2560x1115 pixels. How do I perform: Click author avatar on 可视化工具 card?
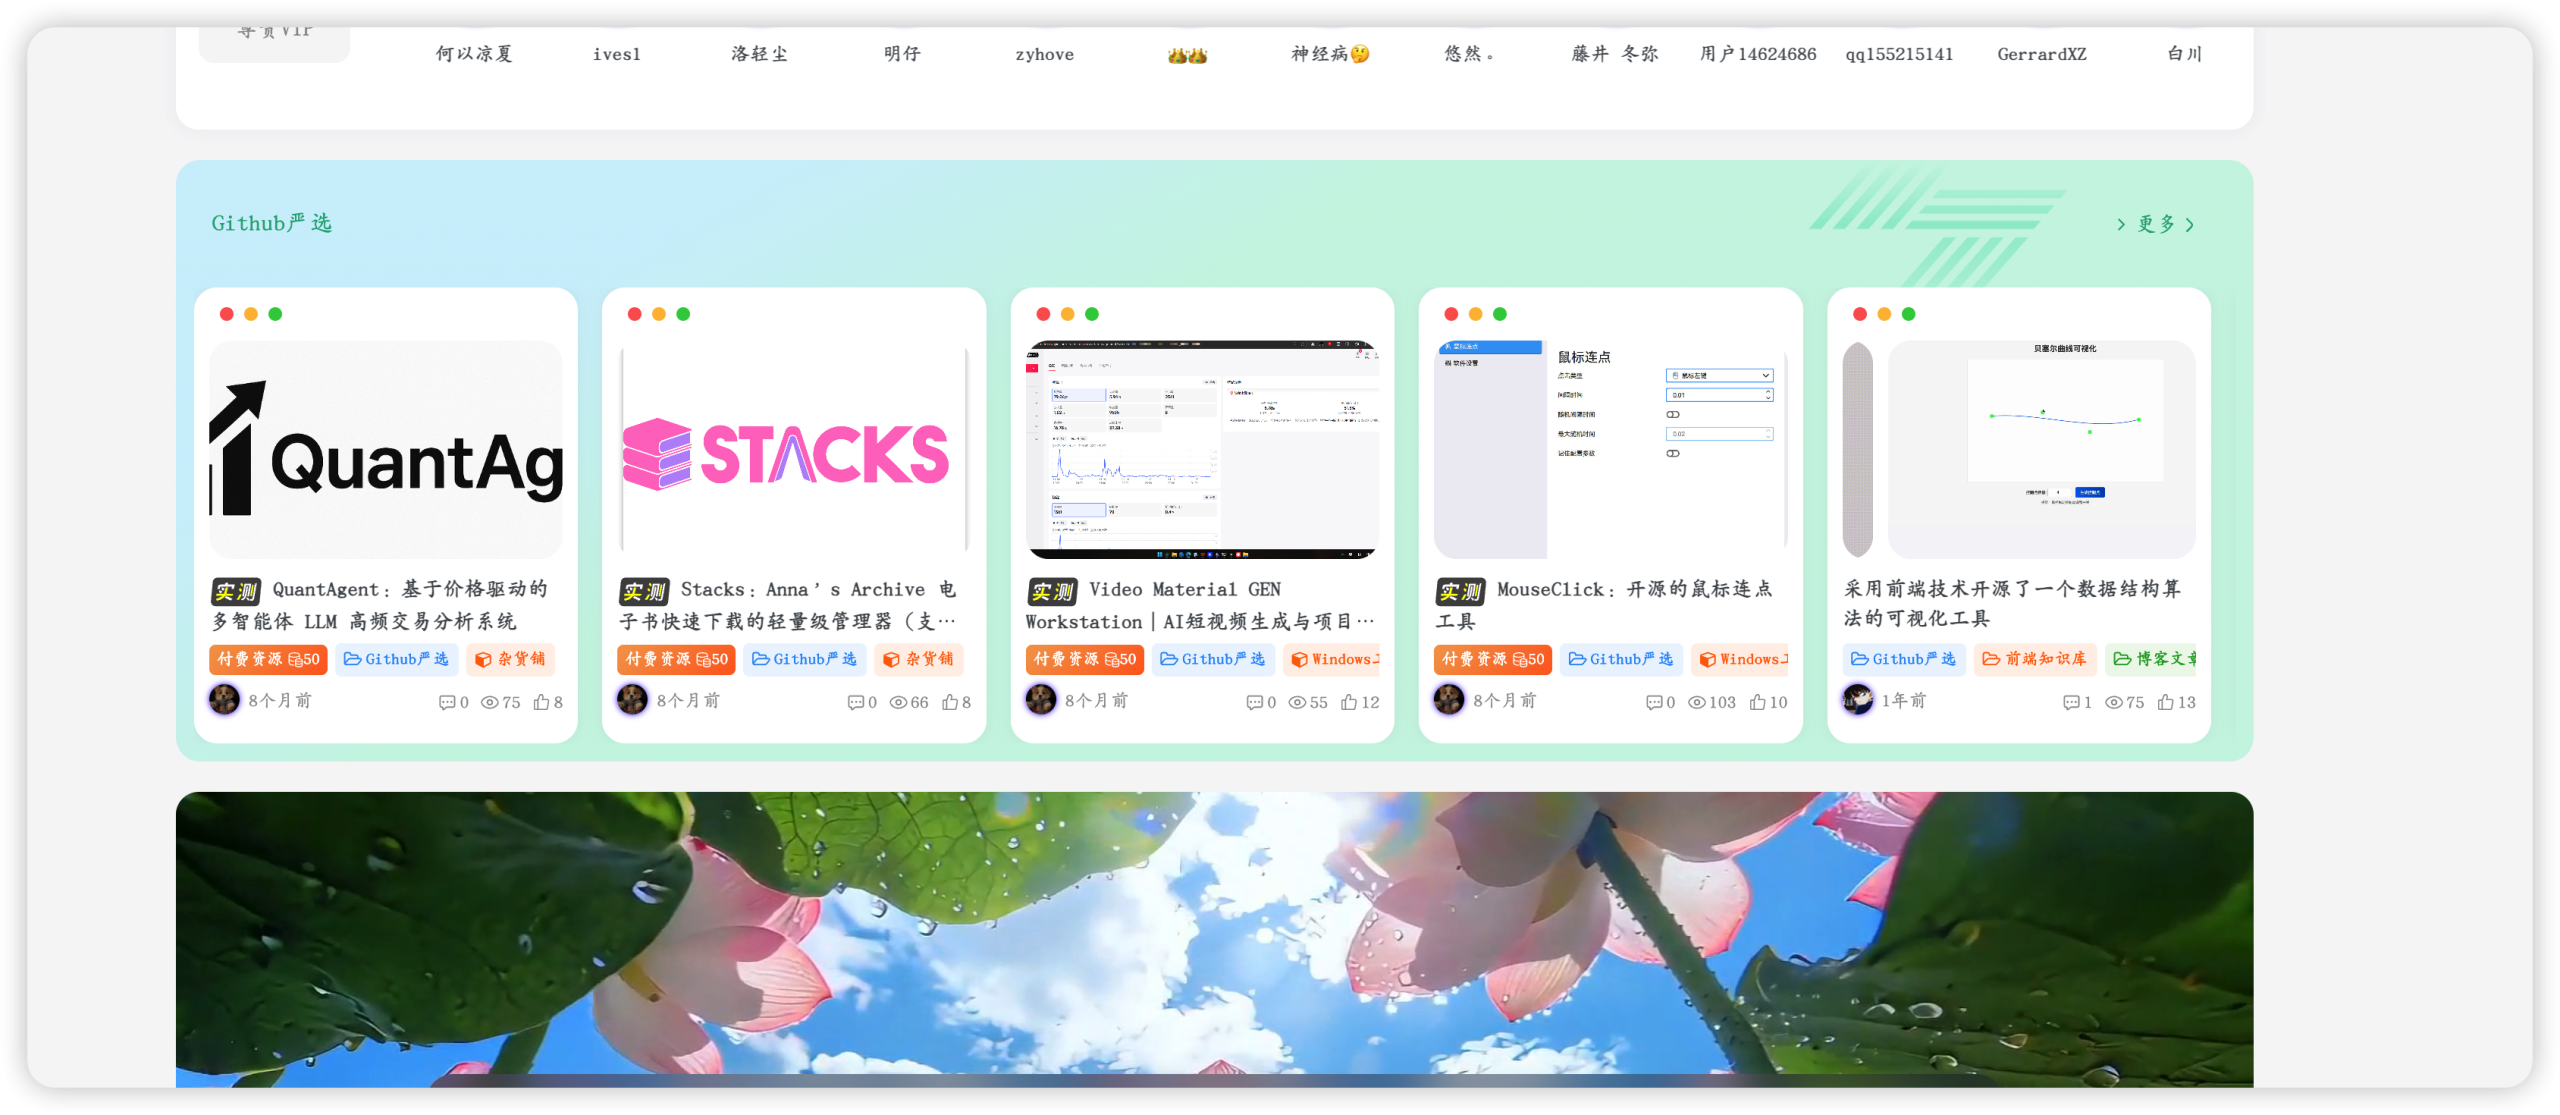tap(1858, 699)
